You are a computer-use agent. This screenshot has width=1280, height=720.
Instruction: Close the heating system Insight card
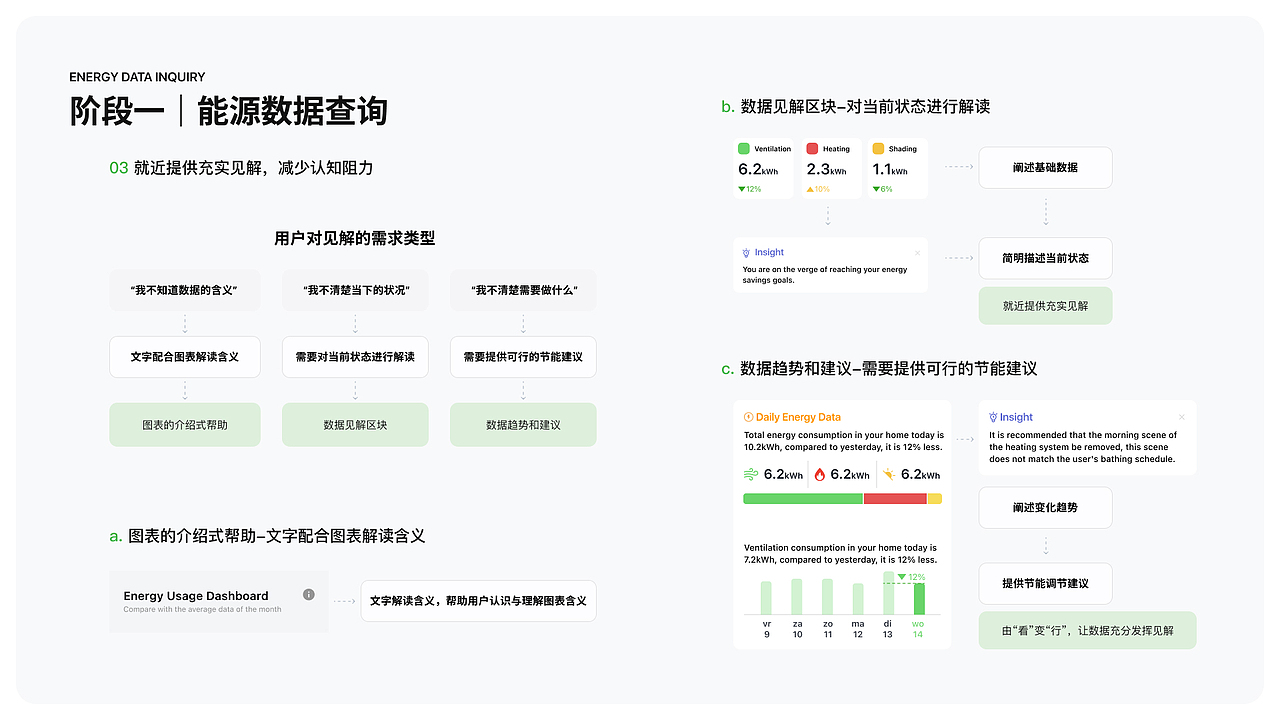[1183, 416]
